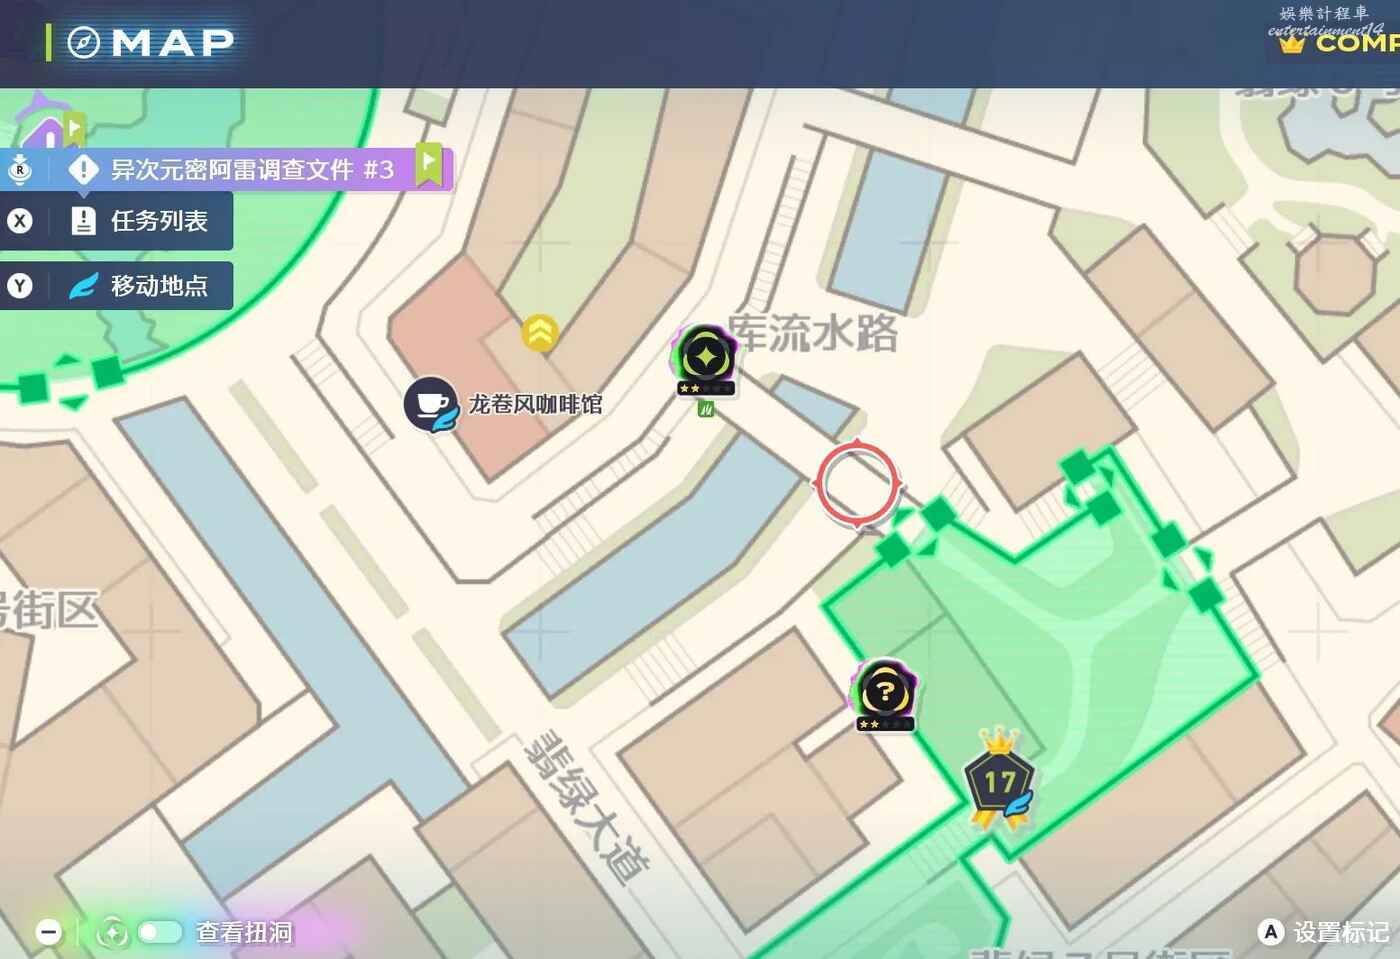The height and width of the screenshot is (959, 1400).
Task: Select the purple house marker
Action: coord(47,125)
